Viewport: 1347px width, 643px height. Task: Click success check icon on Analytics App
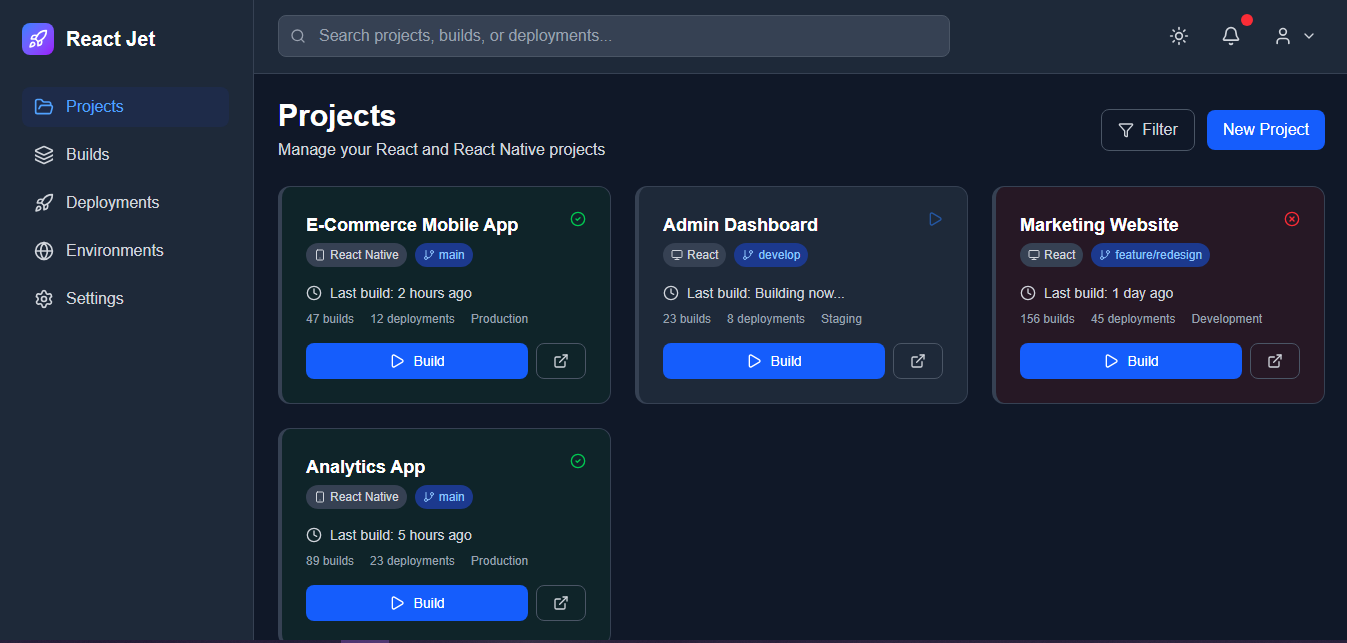pyautogui.click(x=578, y=461)
